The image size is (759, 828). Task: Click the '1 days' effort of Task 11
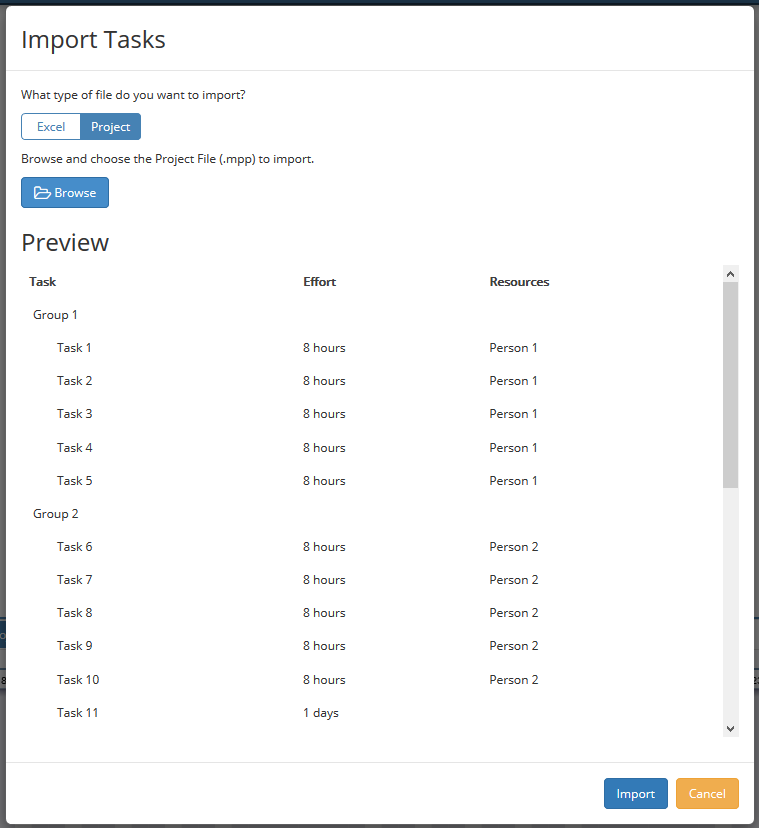coord(321,713)
